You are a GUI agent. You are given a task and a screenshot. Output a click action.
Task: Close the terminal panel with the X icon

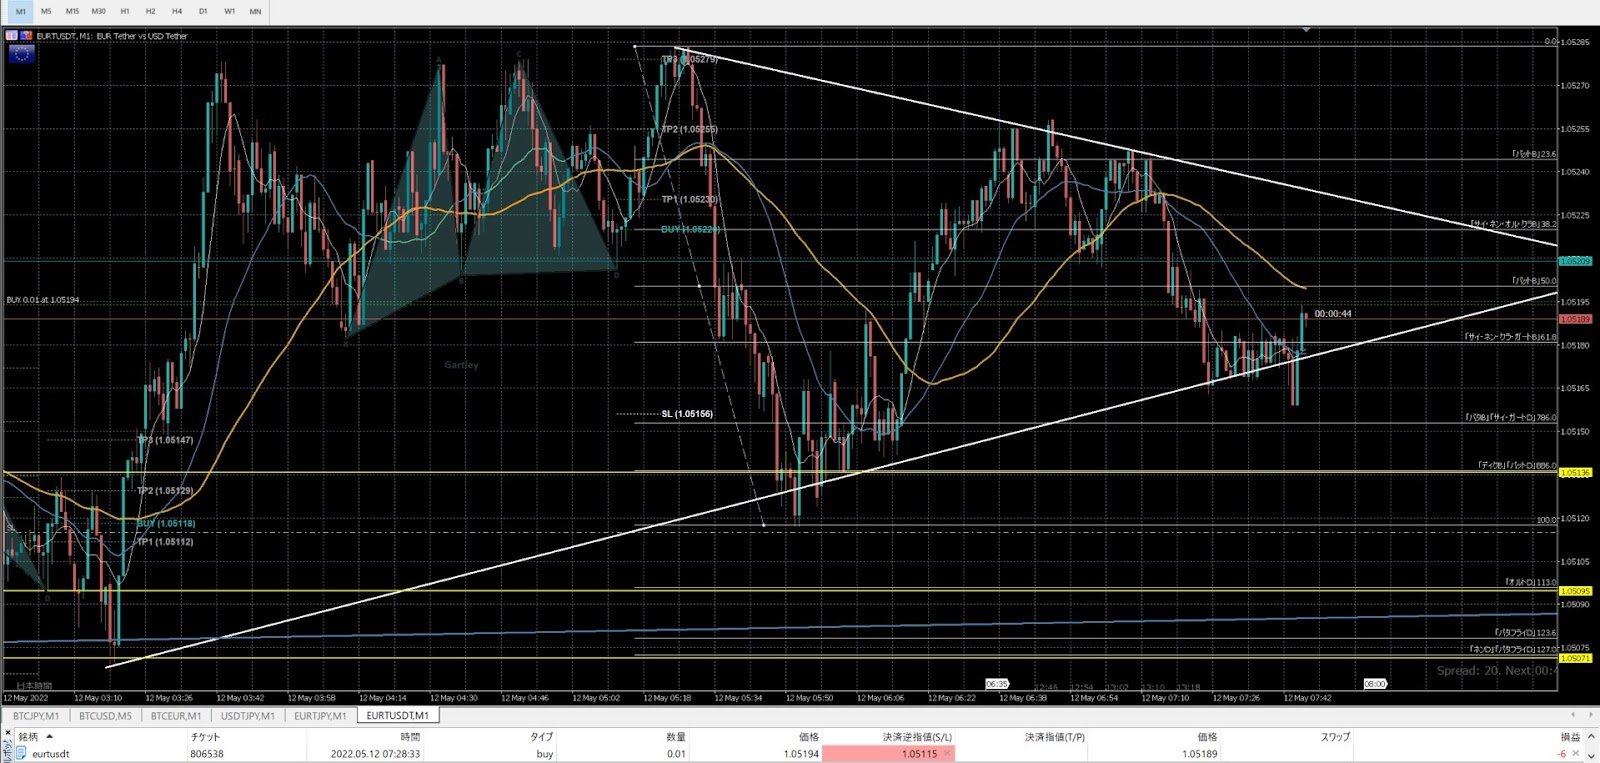point(8,734)
